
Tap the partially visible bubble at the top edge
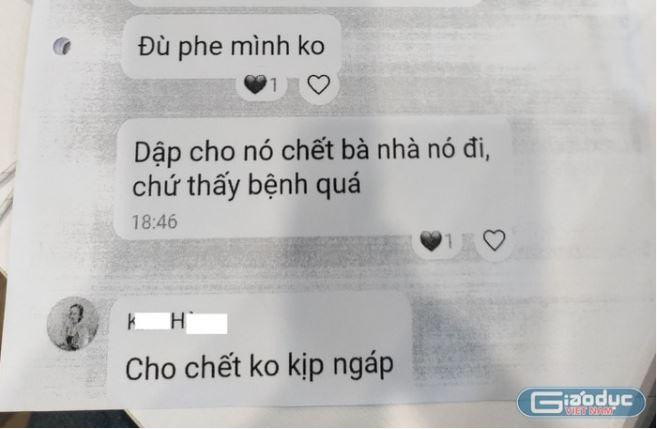coord(304,3)
